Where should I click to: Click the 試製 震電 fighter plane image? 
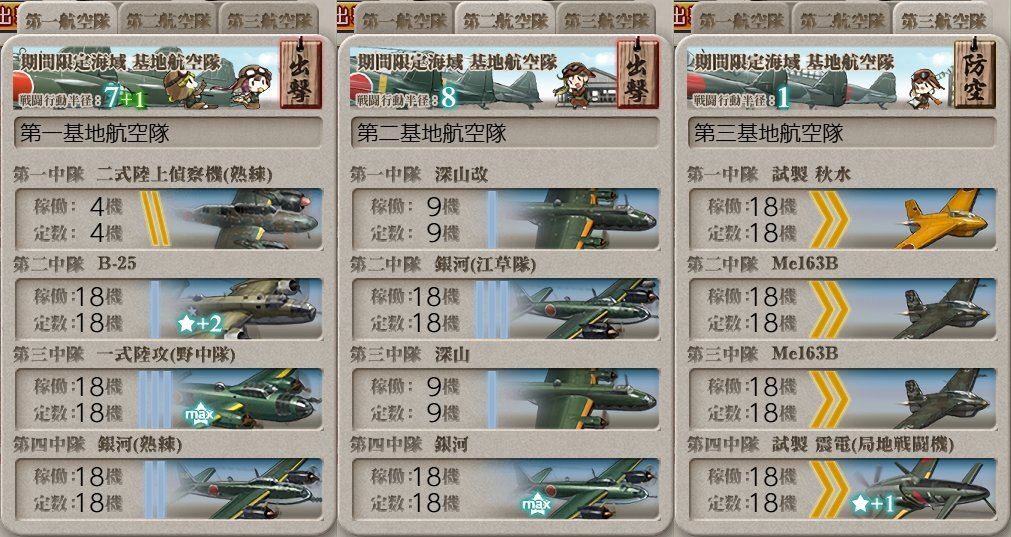[x=925, y=489]
